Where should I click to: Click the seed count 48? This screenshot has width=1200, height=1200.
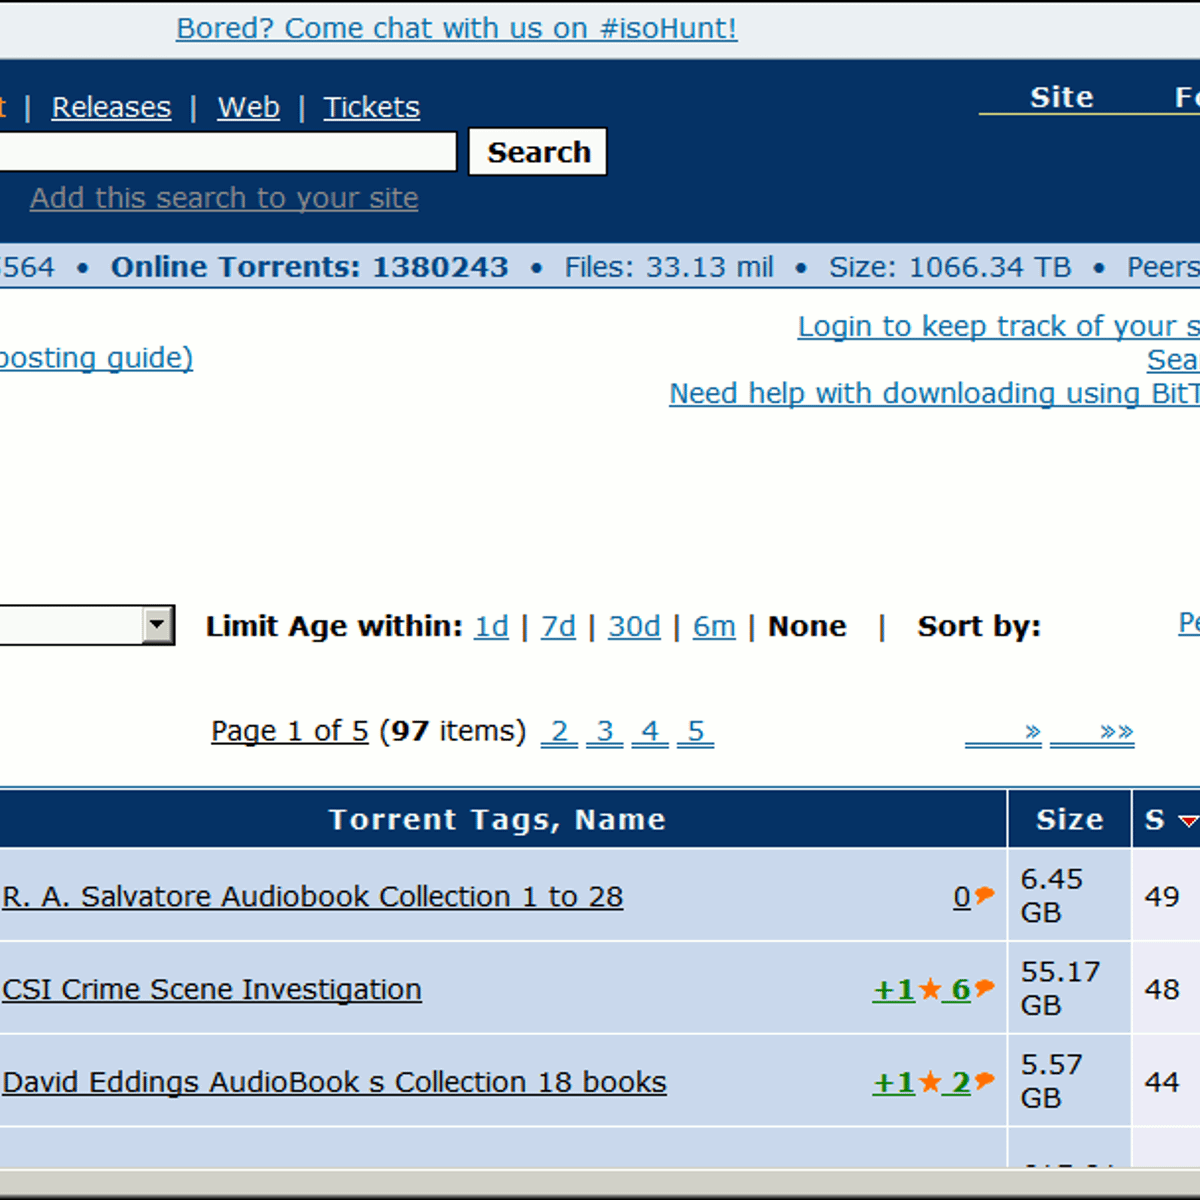pyautogui.click(x=1162, y=990)
